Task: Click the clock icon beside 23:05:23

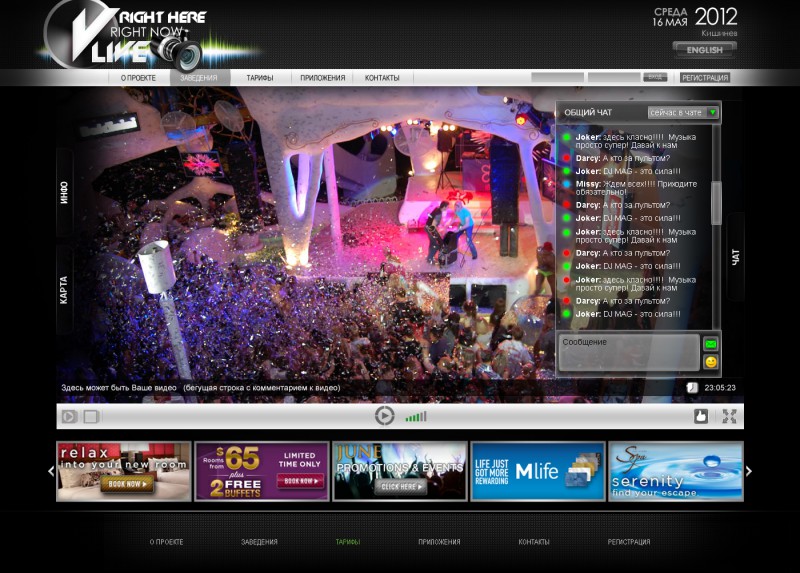Action: [692, 388]
